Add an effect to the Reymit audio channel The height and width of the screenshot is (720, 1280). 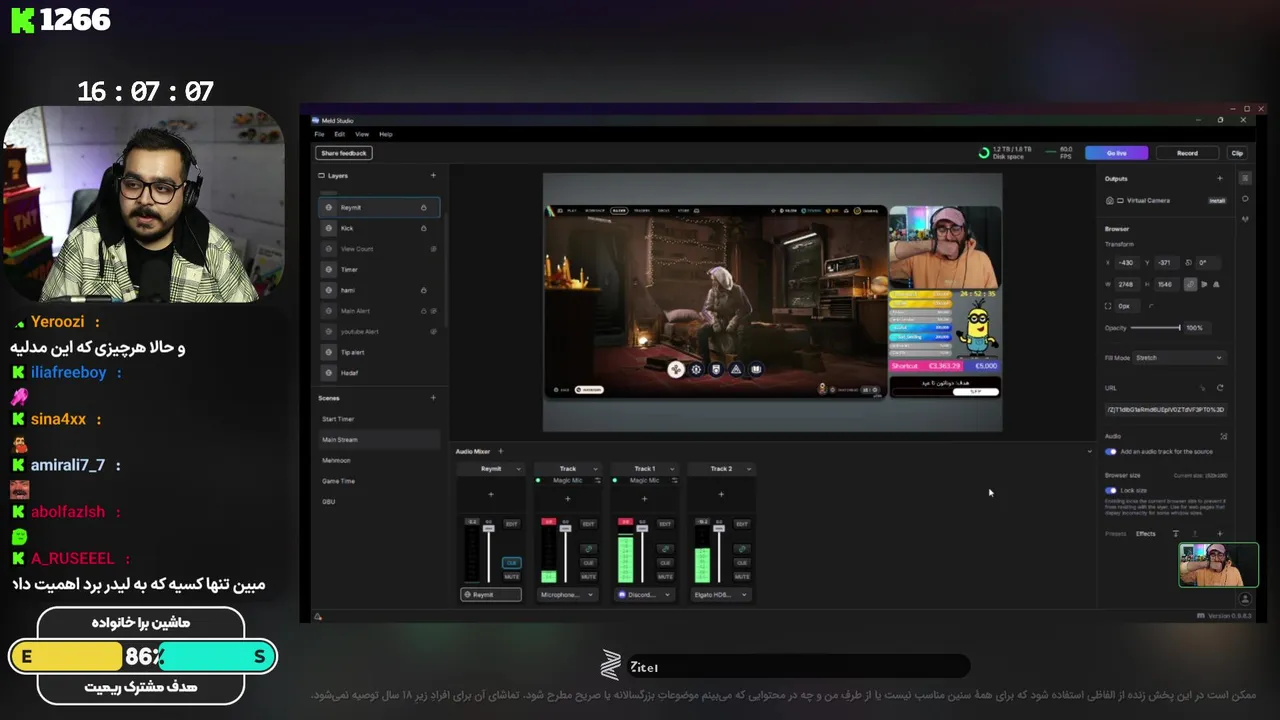click(x=491, y=494)
